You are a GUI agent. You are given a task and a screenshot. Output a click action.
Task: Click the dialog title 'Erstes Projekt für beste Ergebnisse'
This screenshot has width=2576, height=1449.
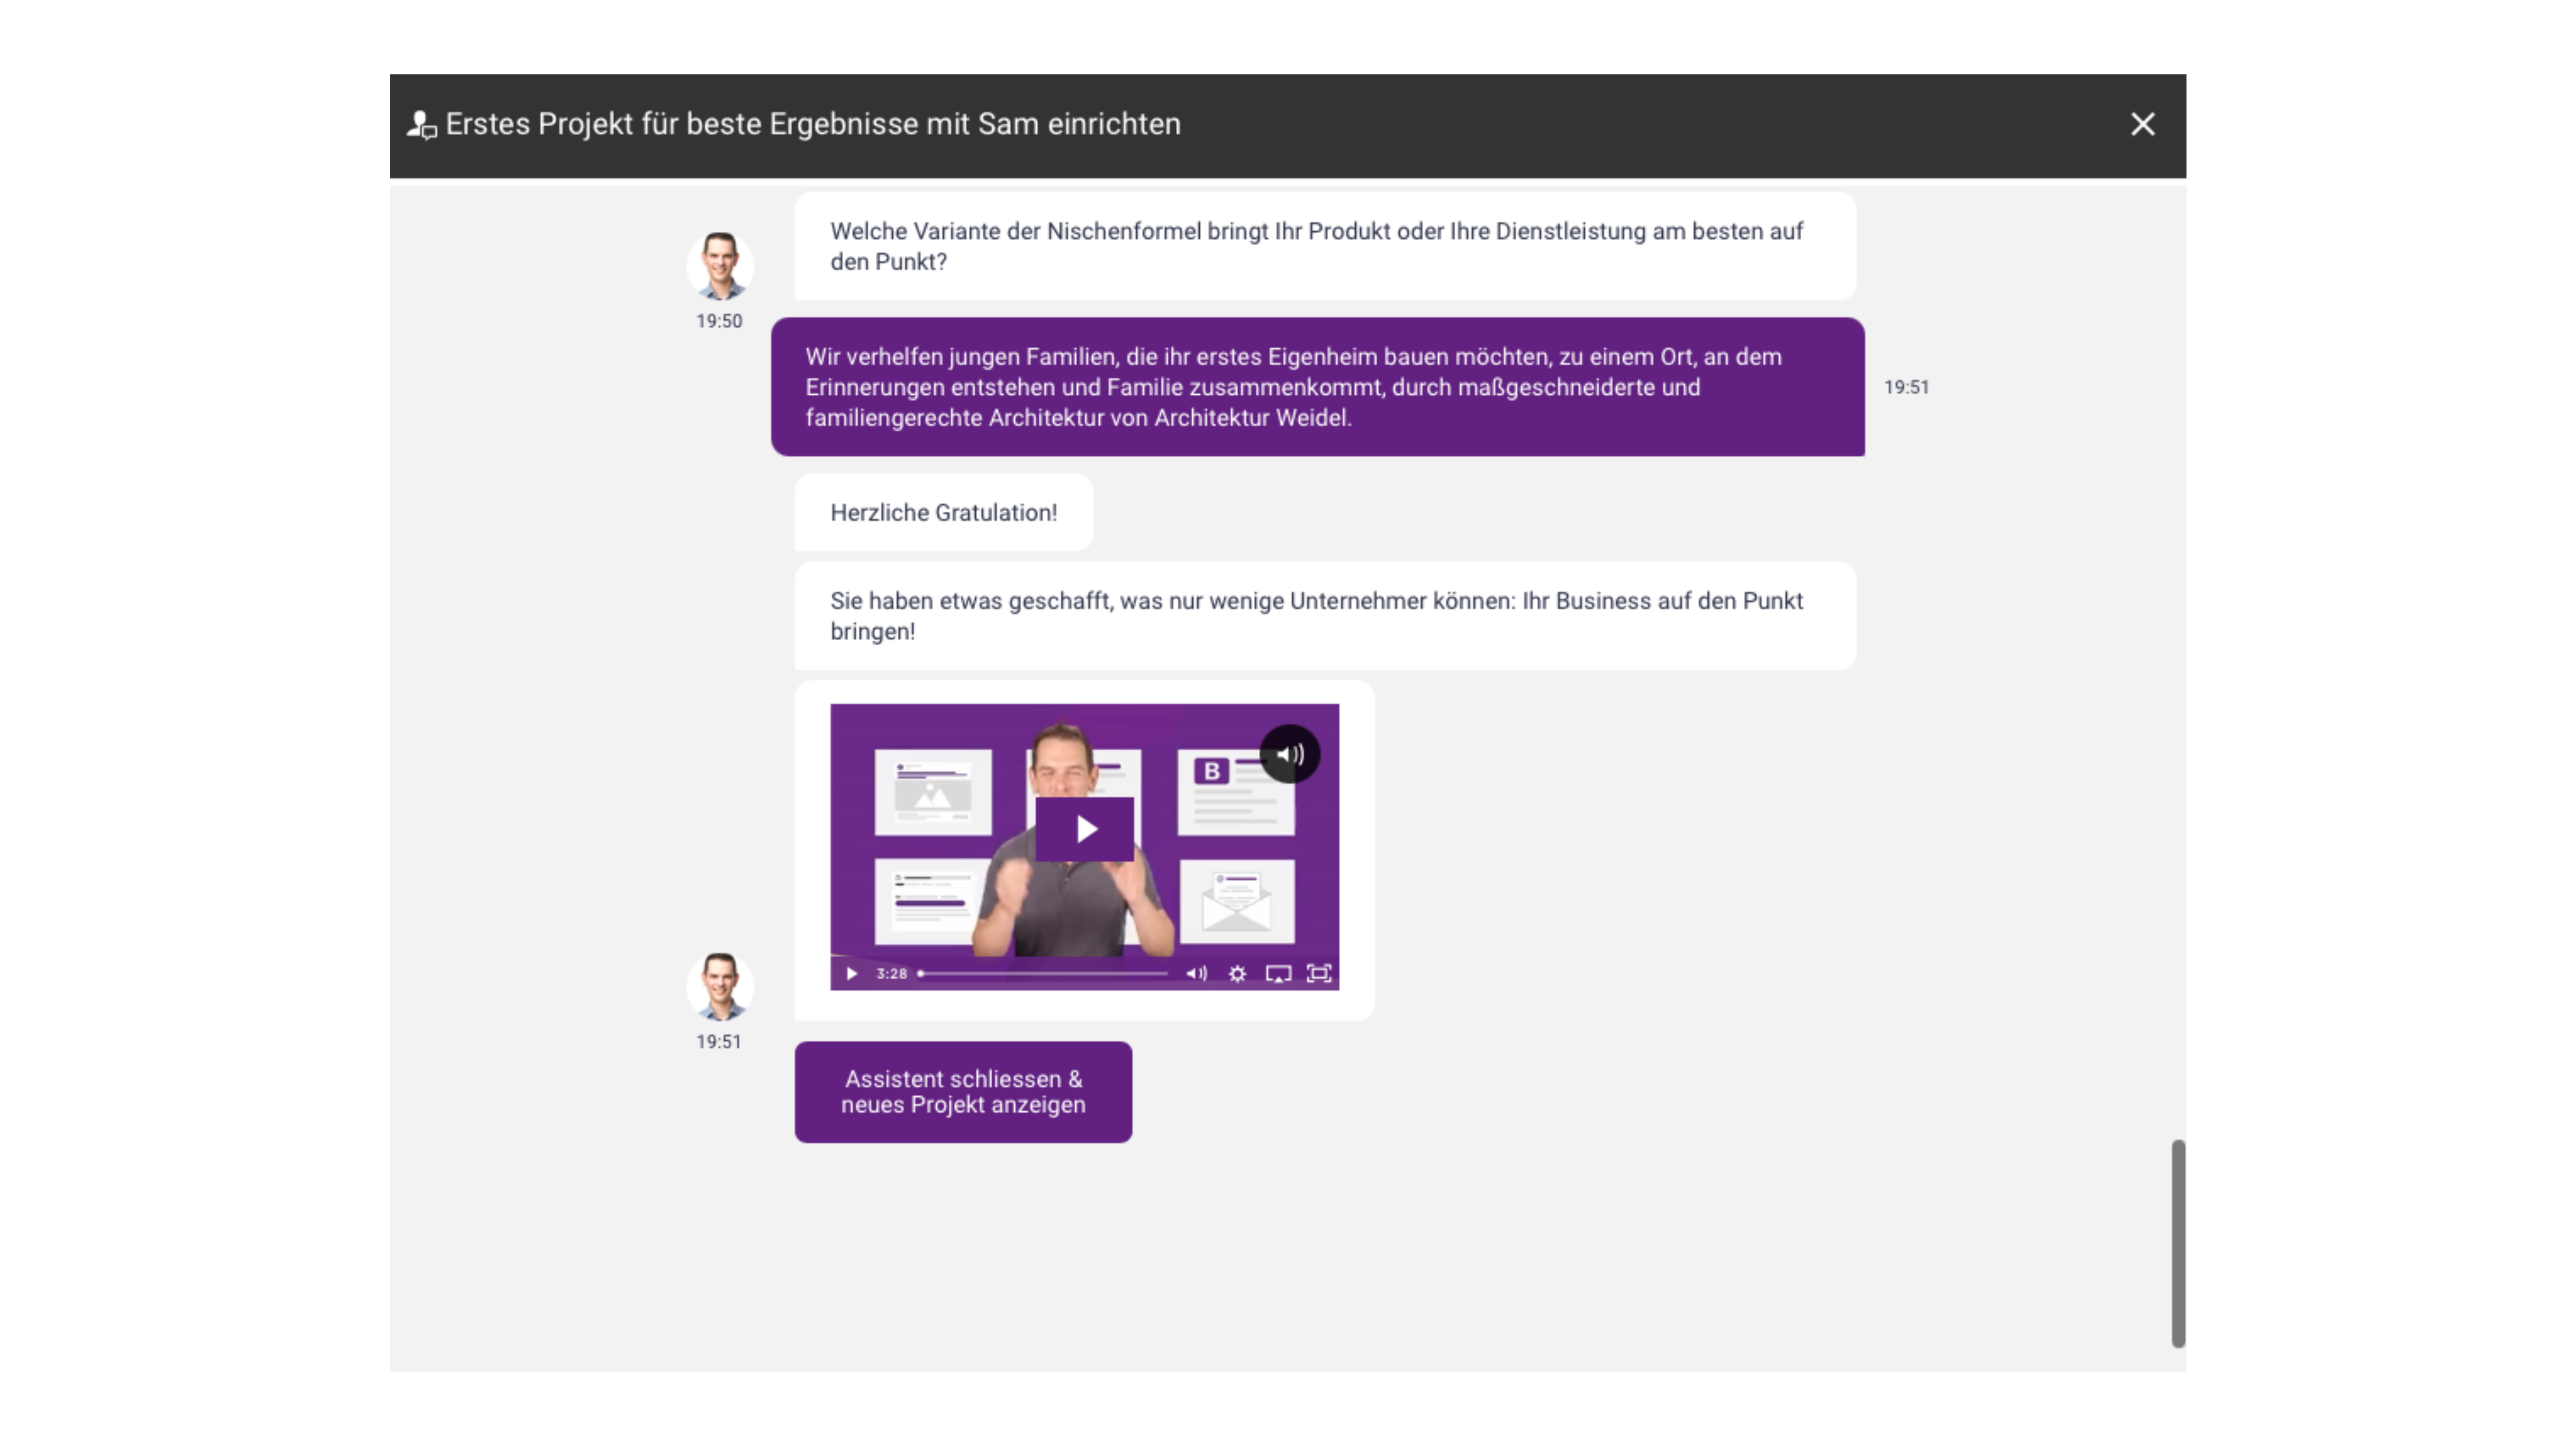pyautogui.click(x=812, y=124)
